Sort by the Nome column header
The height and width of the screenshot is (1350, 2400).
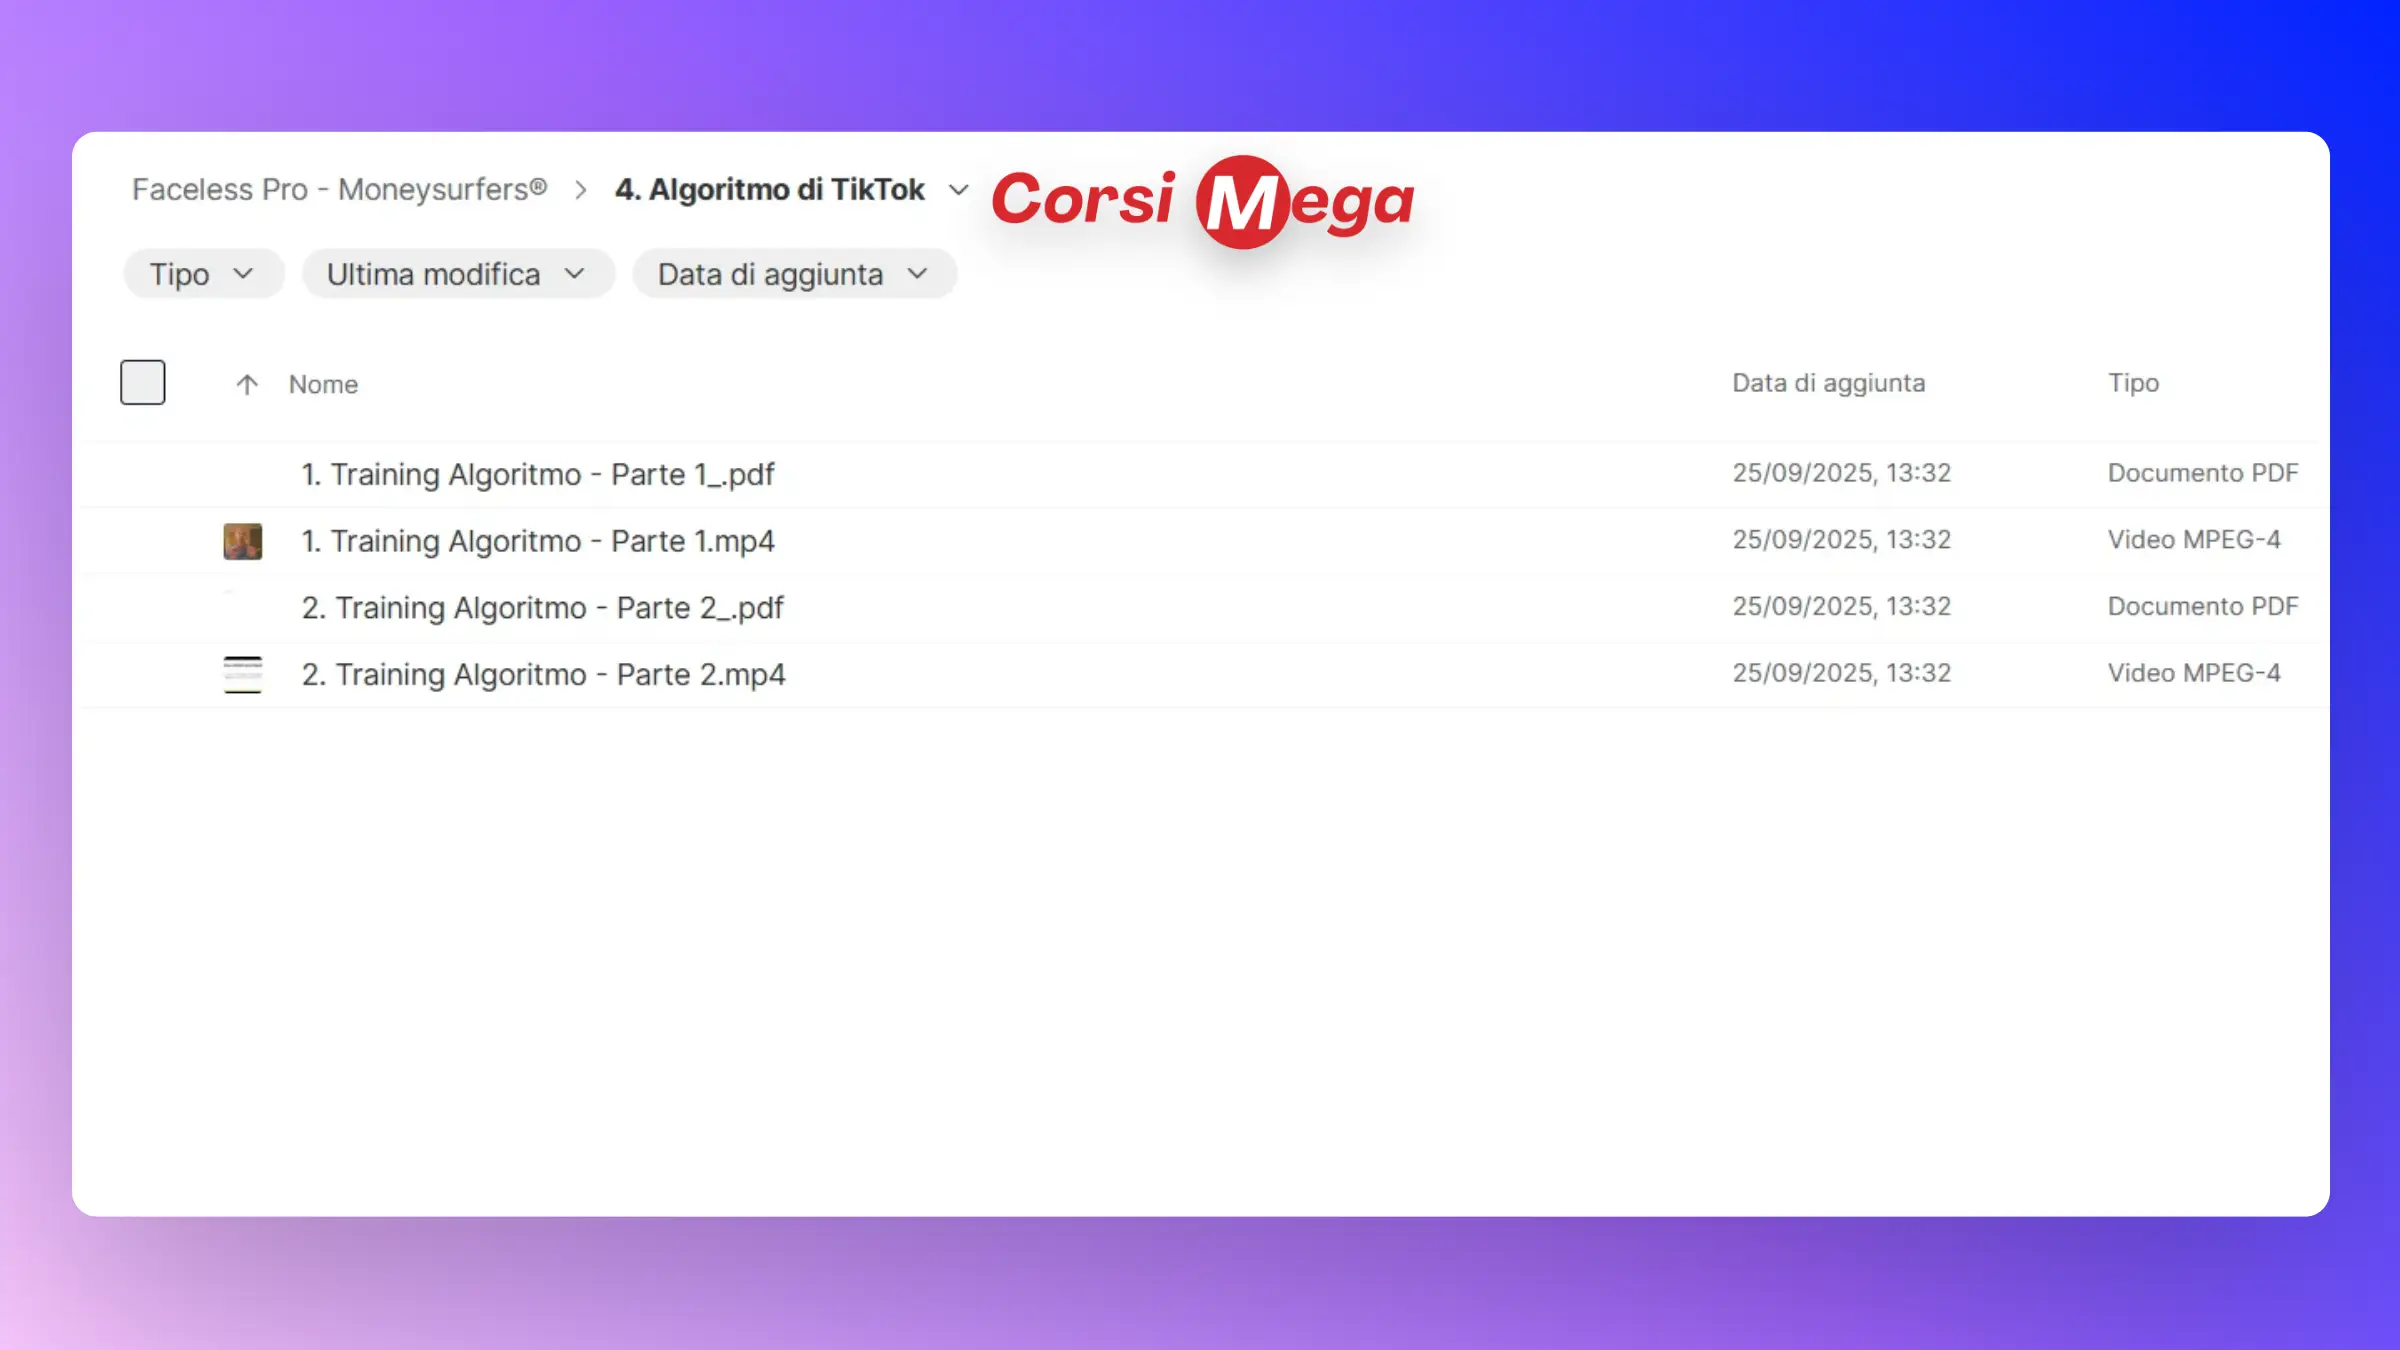point(323,384)
